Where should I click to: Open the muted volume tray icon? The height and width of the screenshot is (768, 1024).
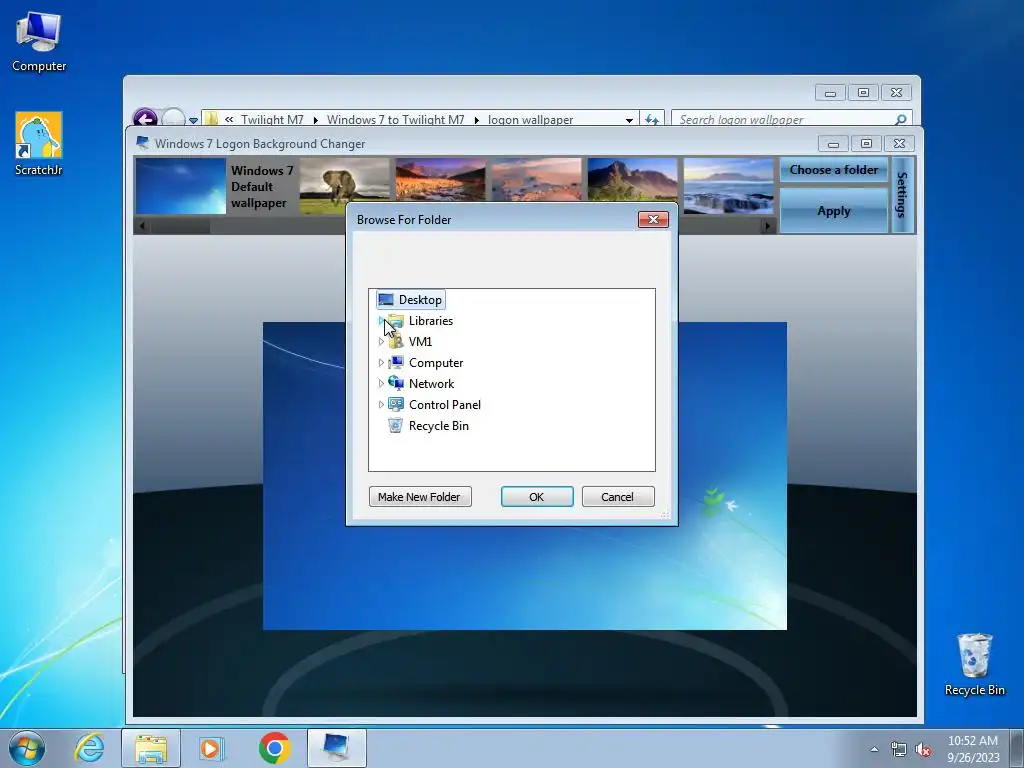(923, 750)
